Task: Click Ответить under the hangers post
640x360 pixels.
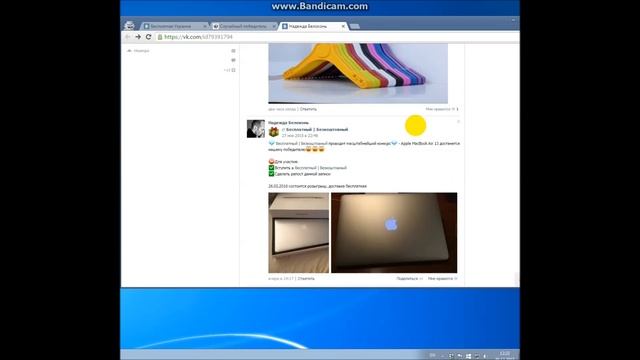Action: (x=308, y=109)
